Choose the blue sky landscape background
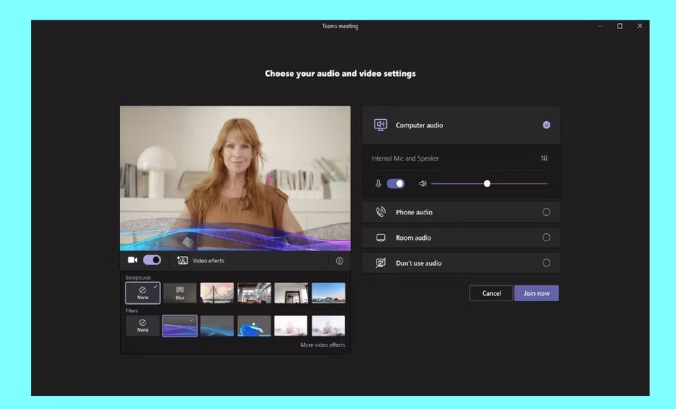This screenshot has height=409, width=676. click(x=328, y=293)
